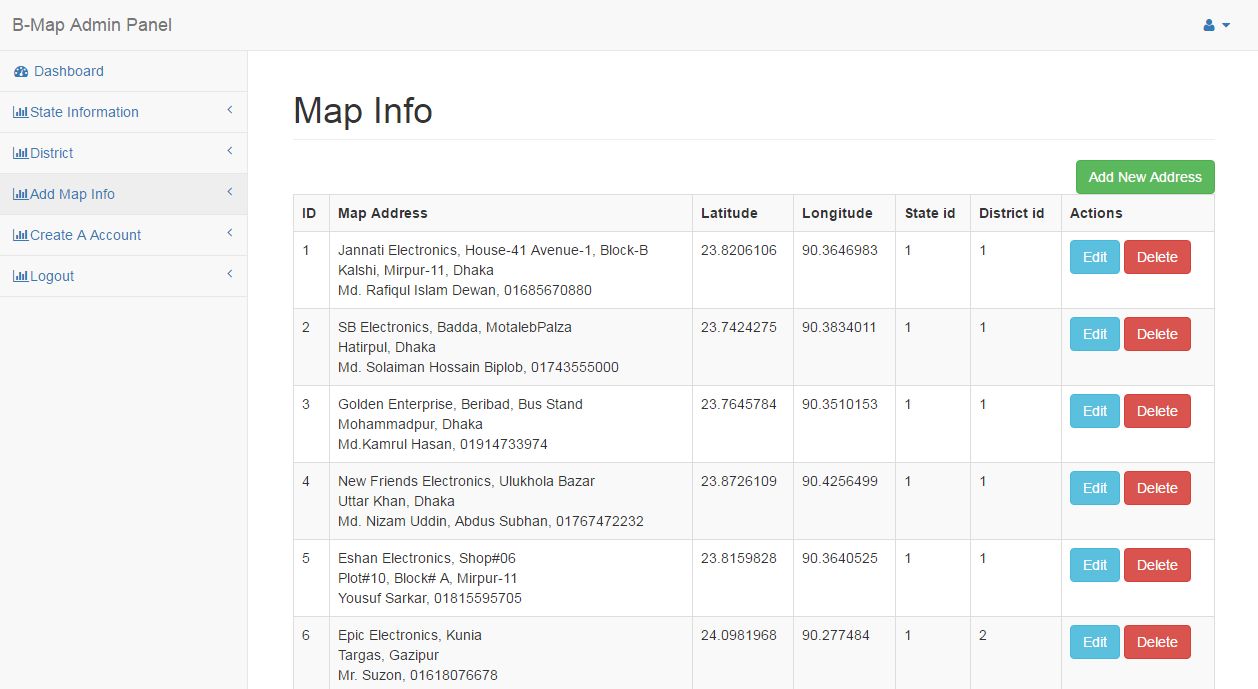The height and width of the screenshot is (689, 1258).
Task: Click the bar chart icon beside Create A Account
Action: coord(20,235)
